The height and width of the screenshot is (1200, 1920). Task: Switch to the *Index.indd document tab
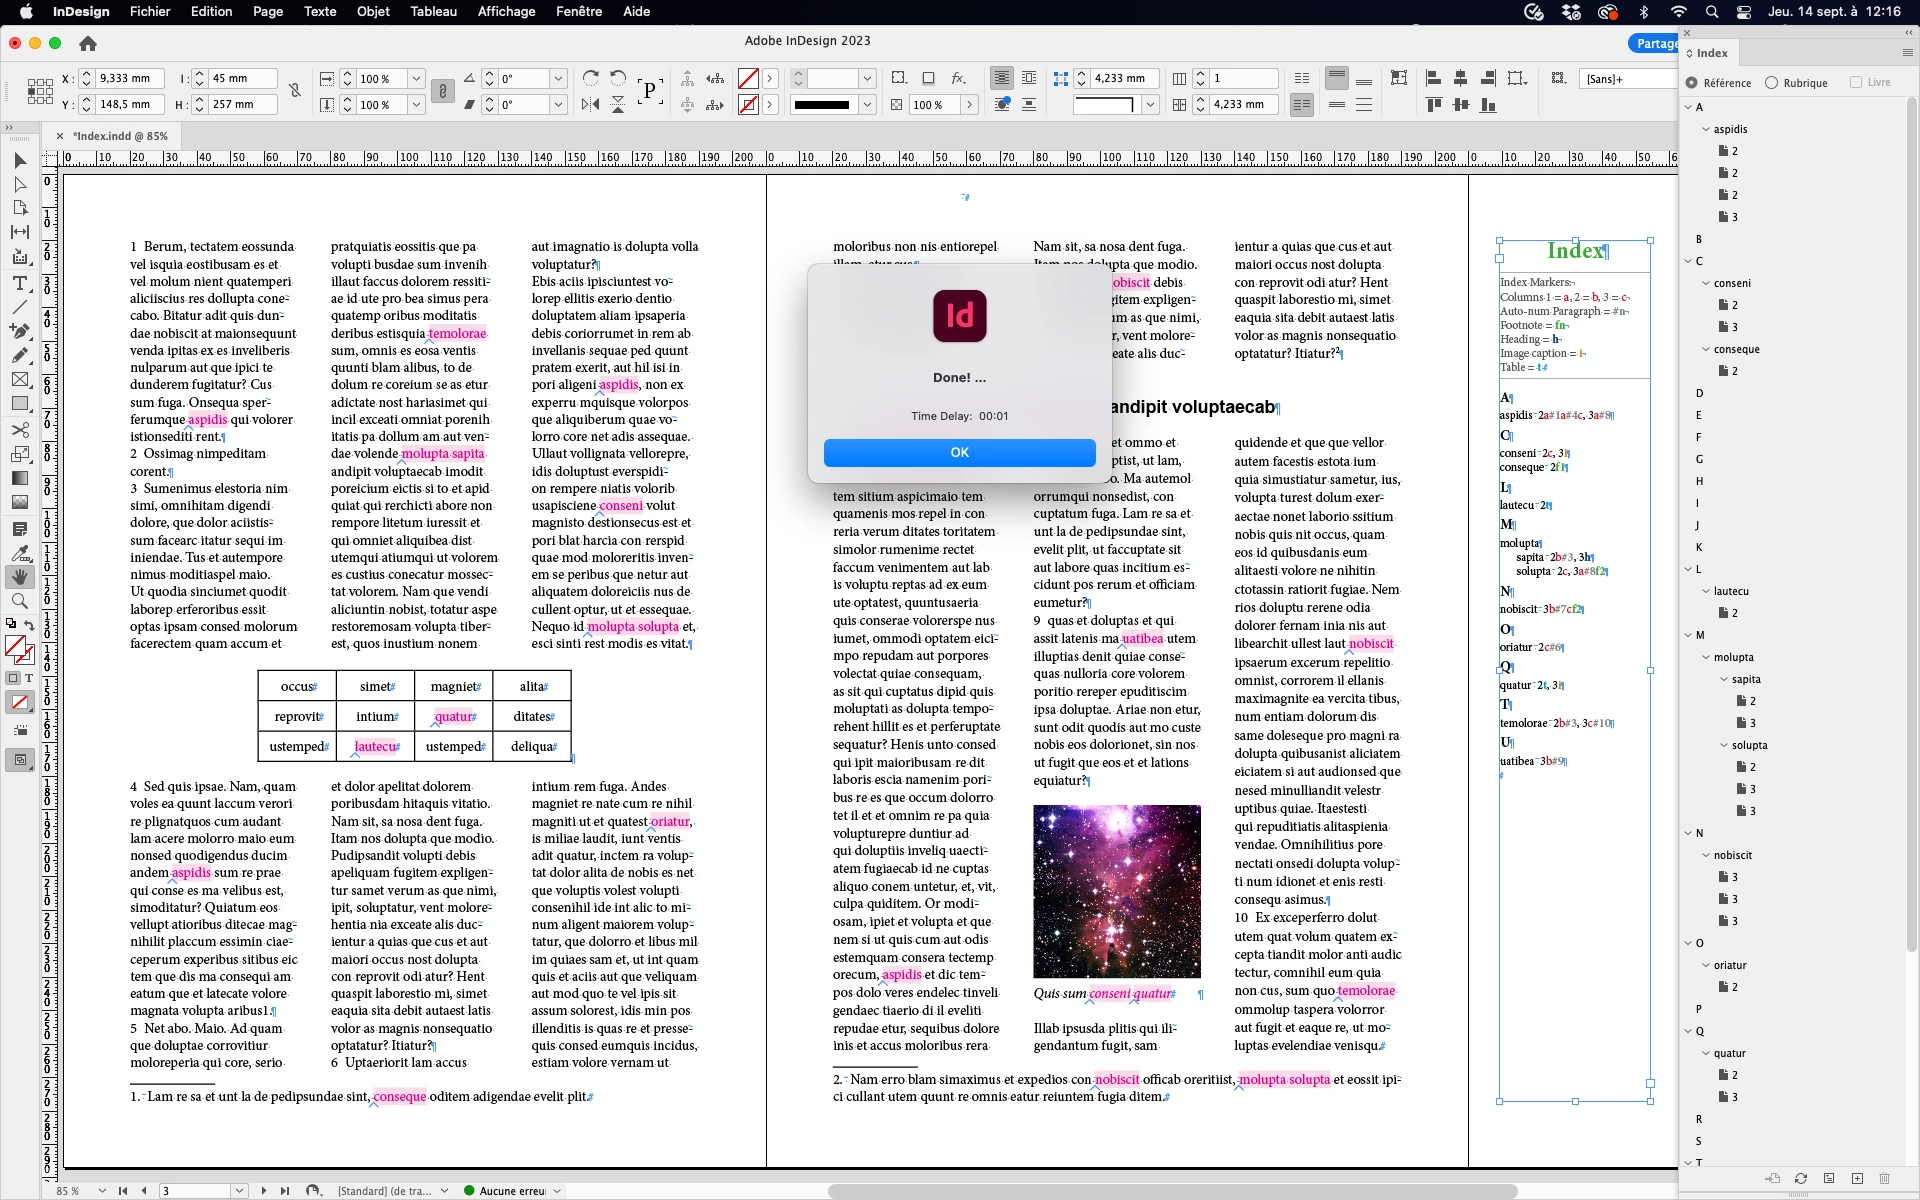pyautogui.click(x=119, y=136)
